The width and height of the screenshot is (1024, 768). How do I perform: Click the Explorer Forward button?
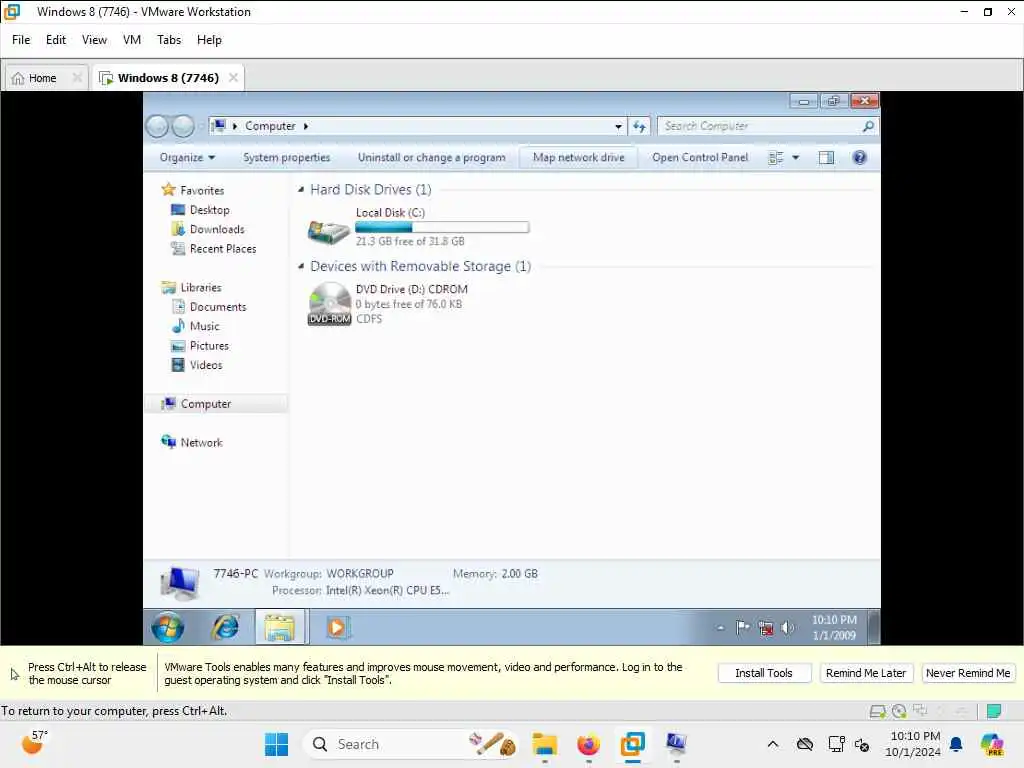point(183,126)
